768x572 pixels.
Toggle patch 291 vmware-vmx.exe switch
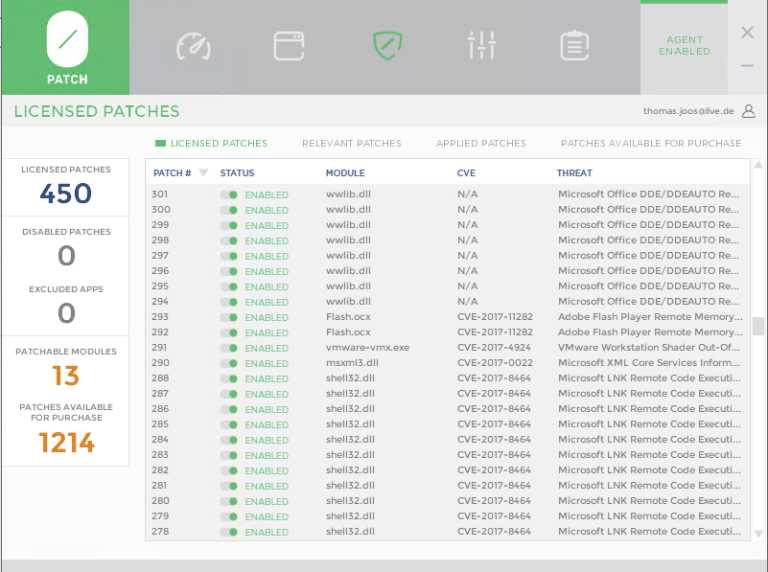coord(229,348)
